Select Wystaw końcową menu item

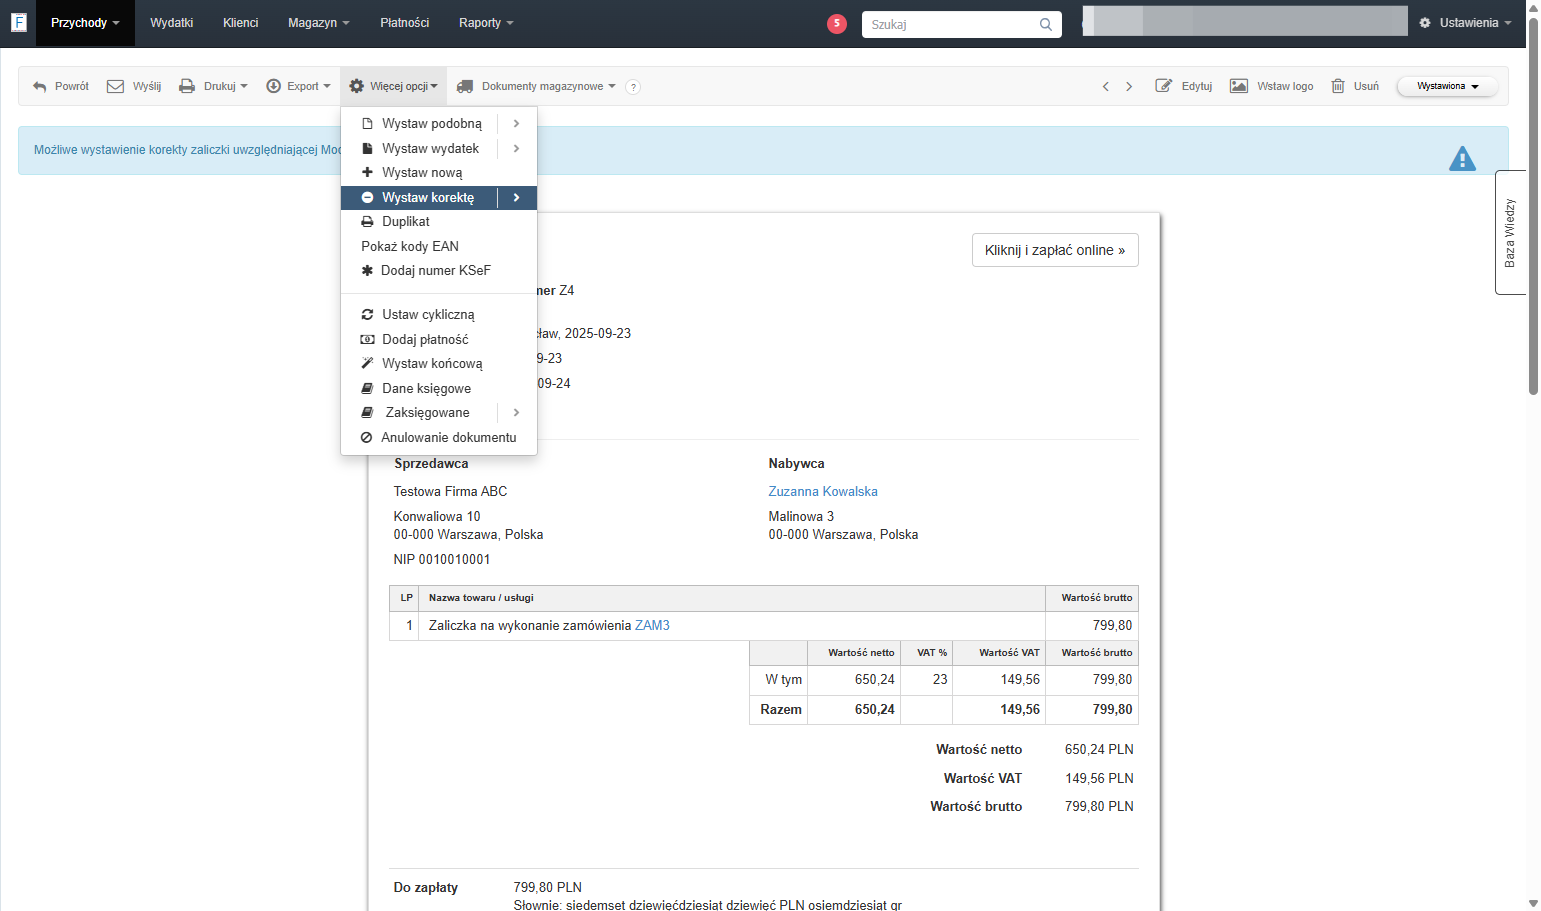439,364
